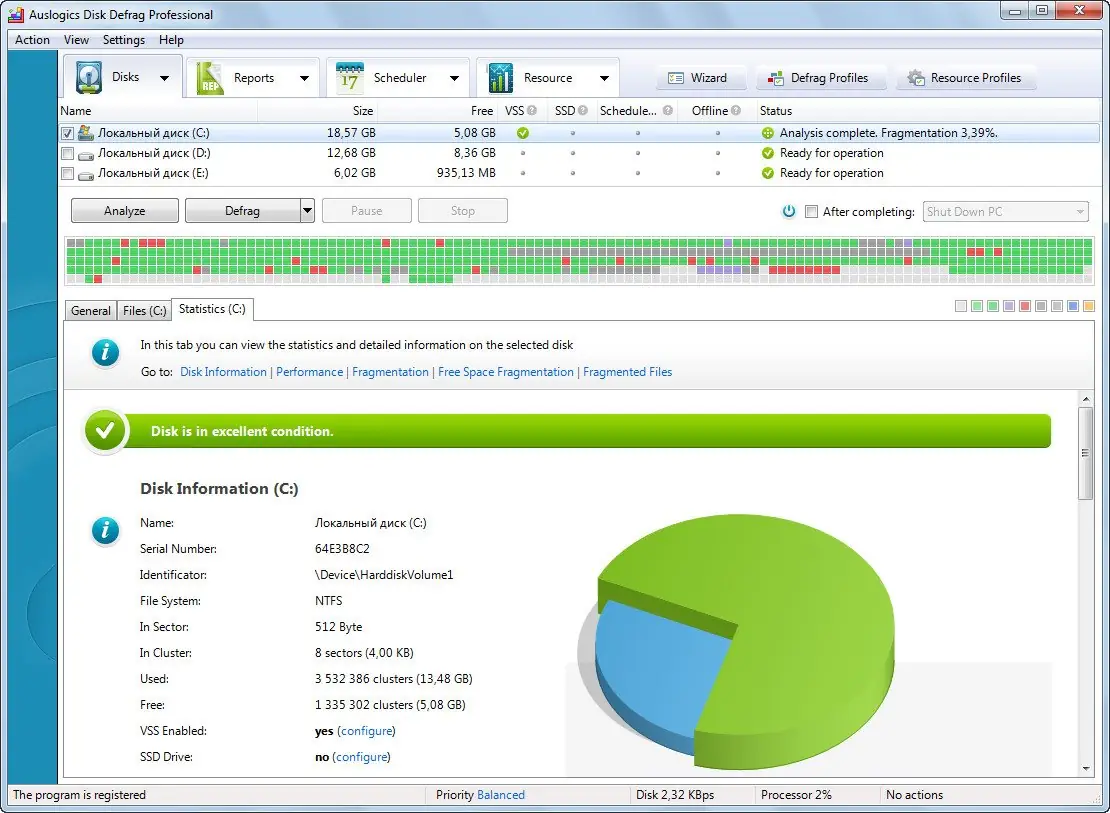Click the blue legend color swatch
1110x813 pixels.
point(1072,306)
